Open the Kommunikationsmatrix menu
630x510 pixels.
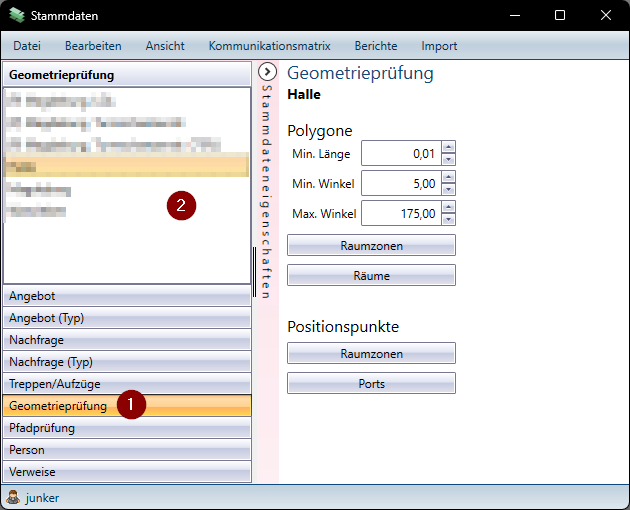click(x=269, y=46)
